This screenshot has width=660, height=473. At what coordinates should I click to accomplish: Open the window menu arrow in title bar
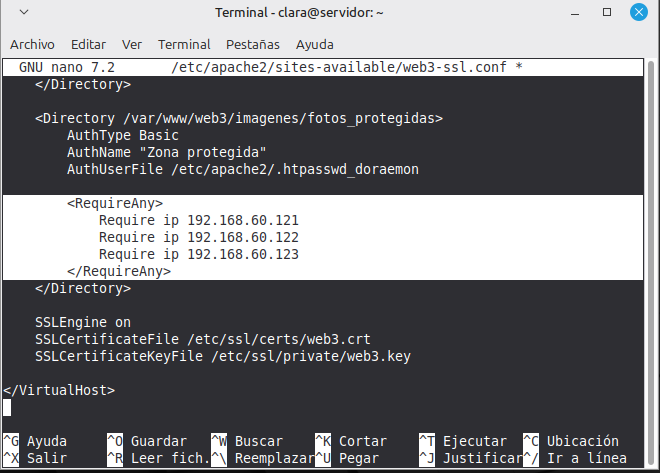(x=22, y=14)
